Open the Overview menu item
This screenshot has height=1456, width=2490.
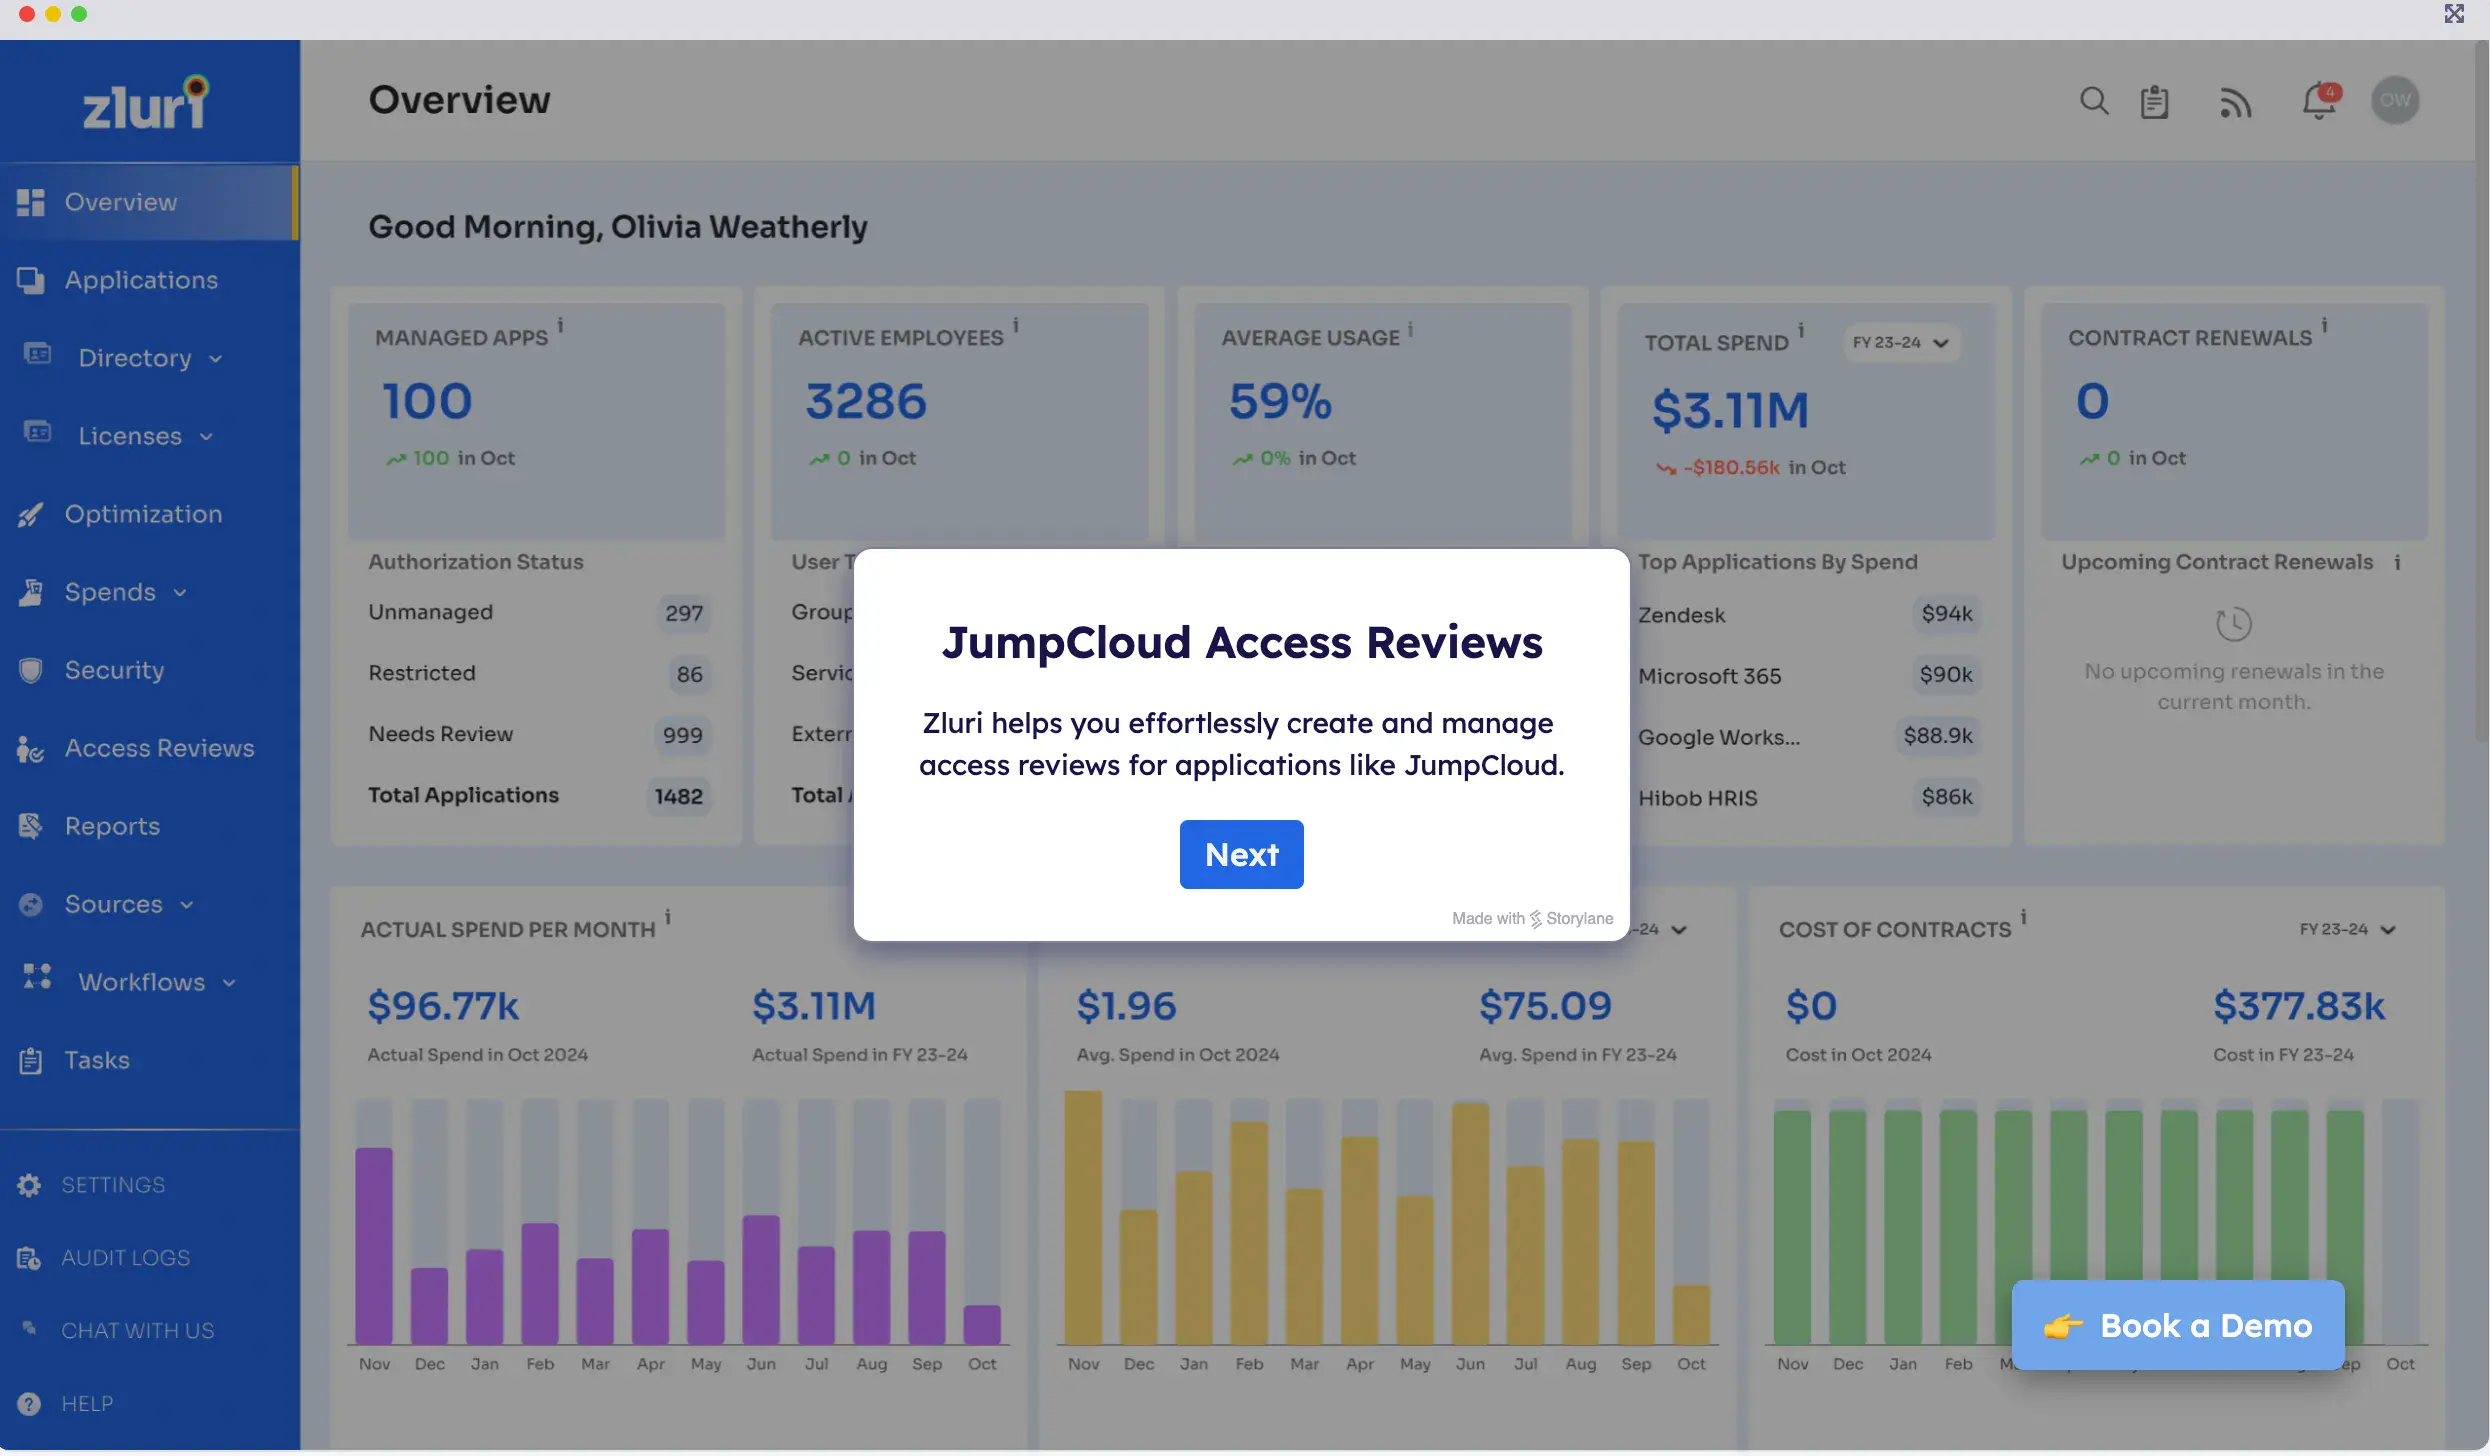click(148, 202)
